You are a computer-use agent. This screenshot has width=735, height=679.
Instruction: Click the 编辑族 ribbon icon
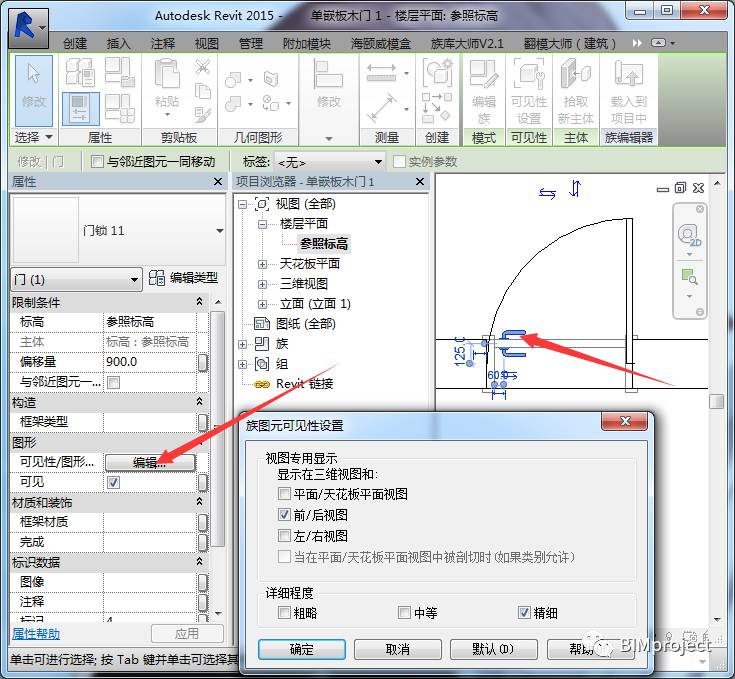tap(484, 91)
